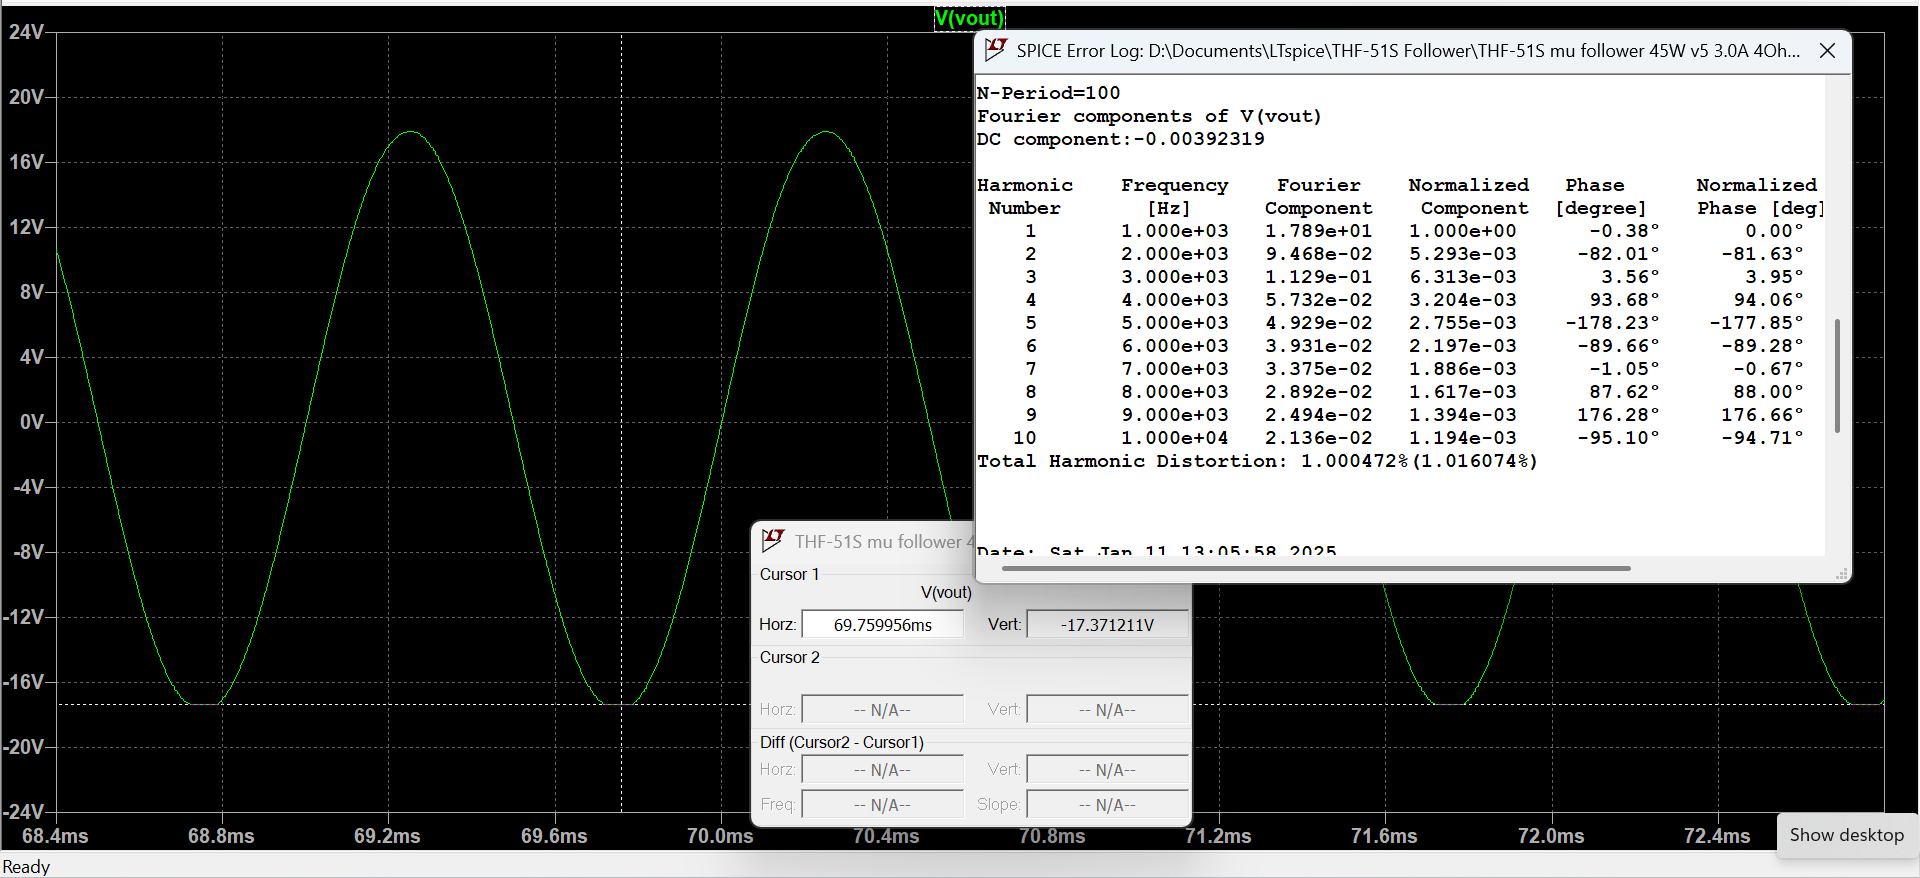Click the Ready status bar text
This screenshot has height=878, width=1920.
click(26, 867)
